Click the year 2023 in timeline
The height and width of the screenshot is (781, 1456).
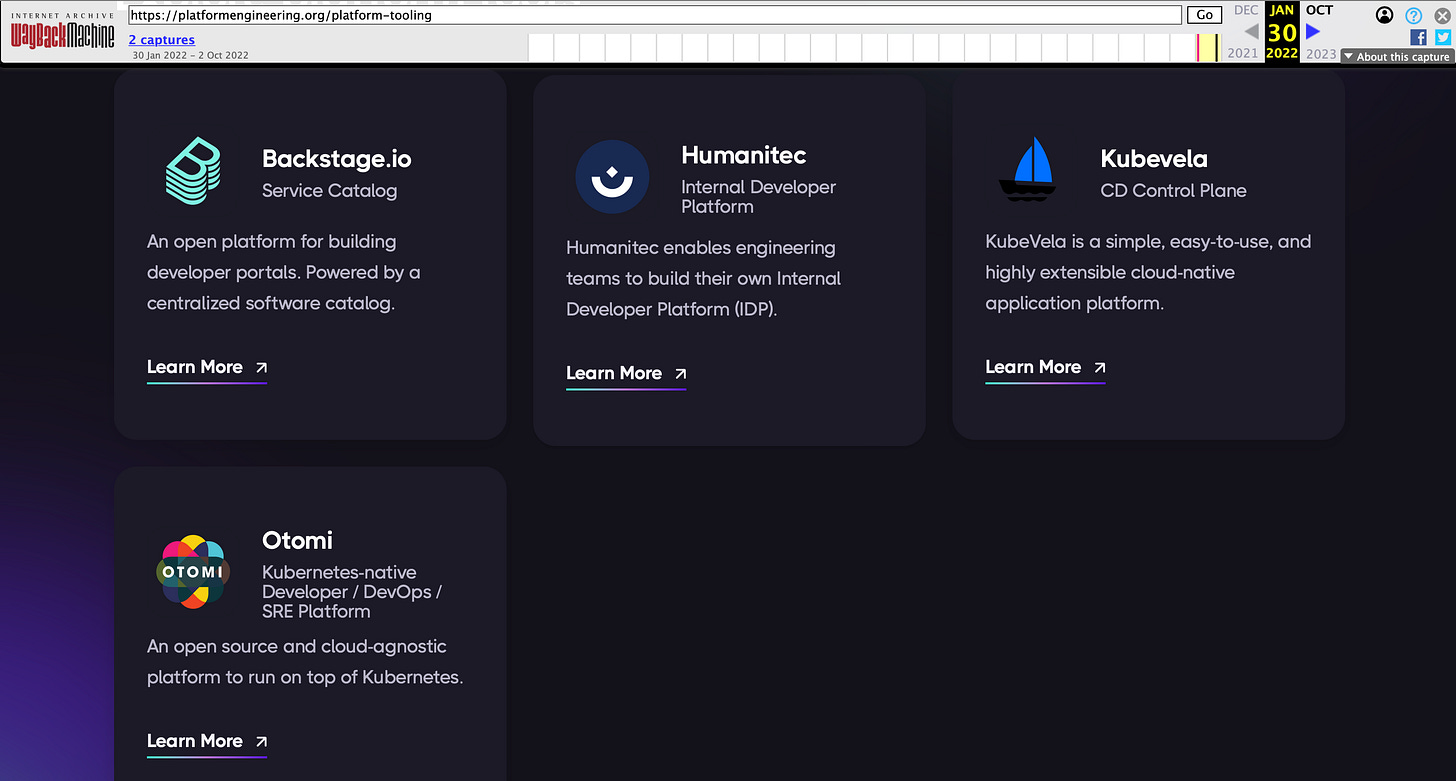coord(1321,54)
